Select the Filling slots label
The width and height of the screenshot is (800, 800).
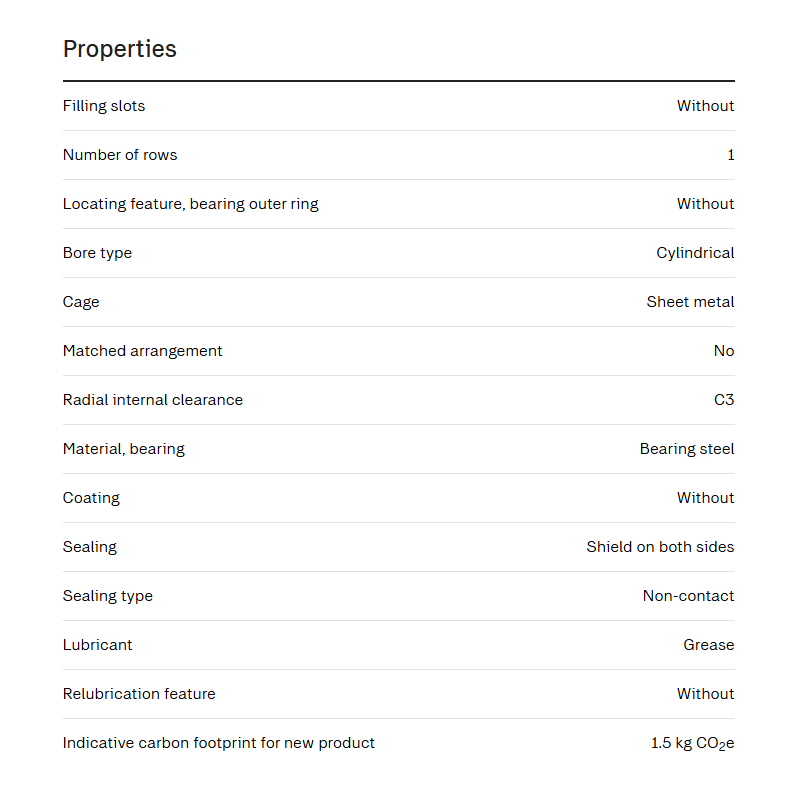tap(104, 106)
